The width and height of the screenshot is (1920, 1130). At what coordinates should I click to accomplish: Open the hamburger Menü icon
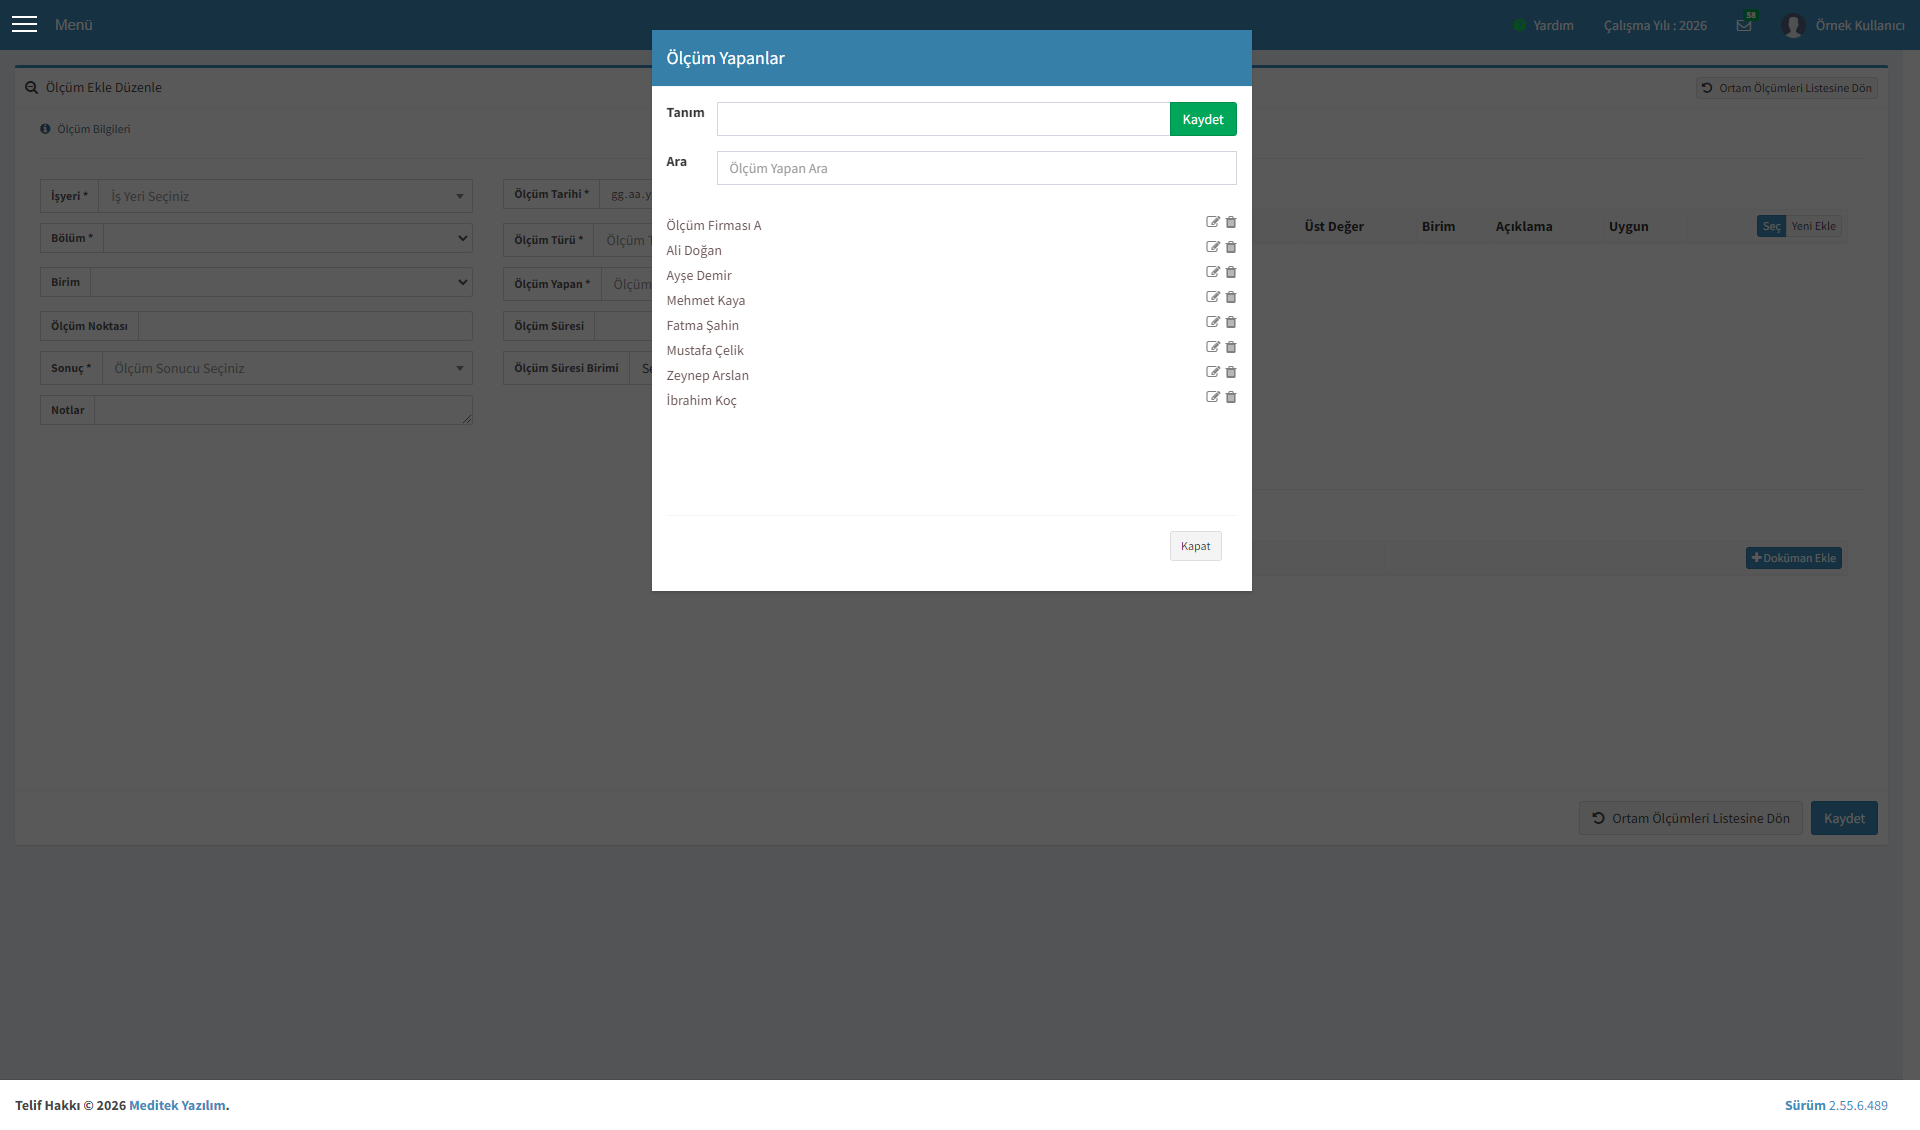click(24, 24)
